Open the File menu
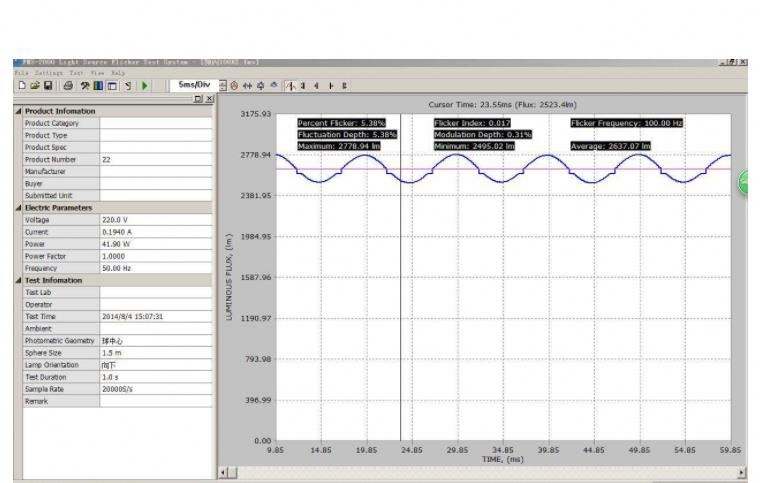This screenshot has height=483, width=760. [20, 73]
